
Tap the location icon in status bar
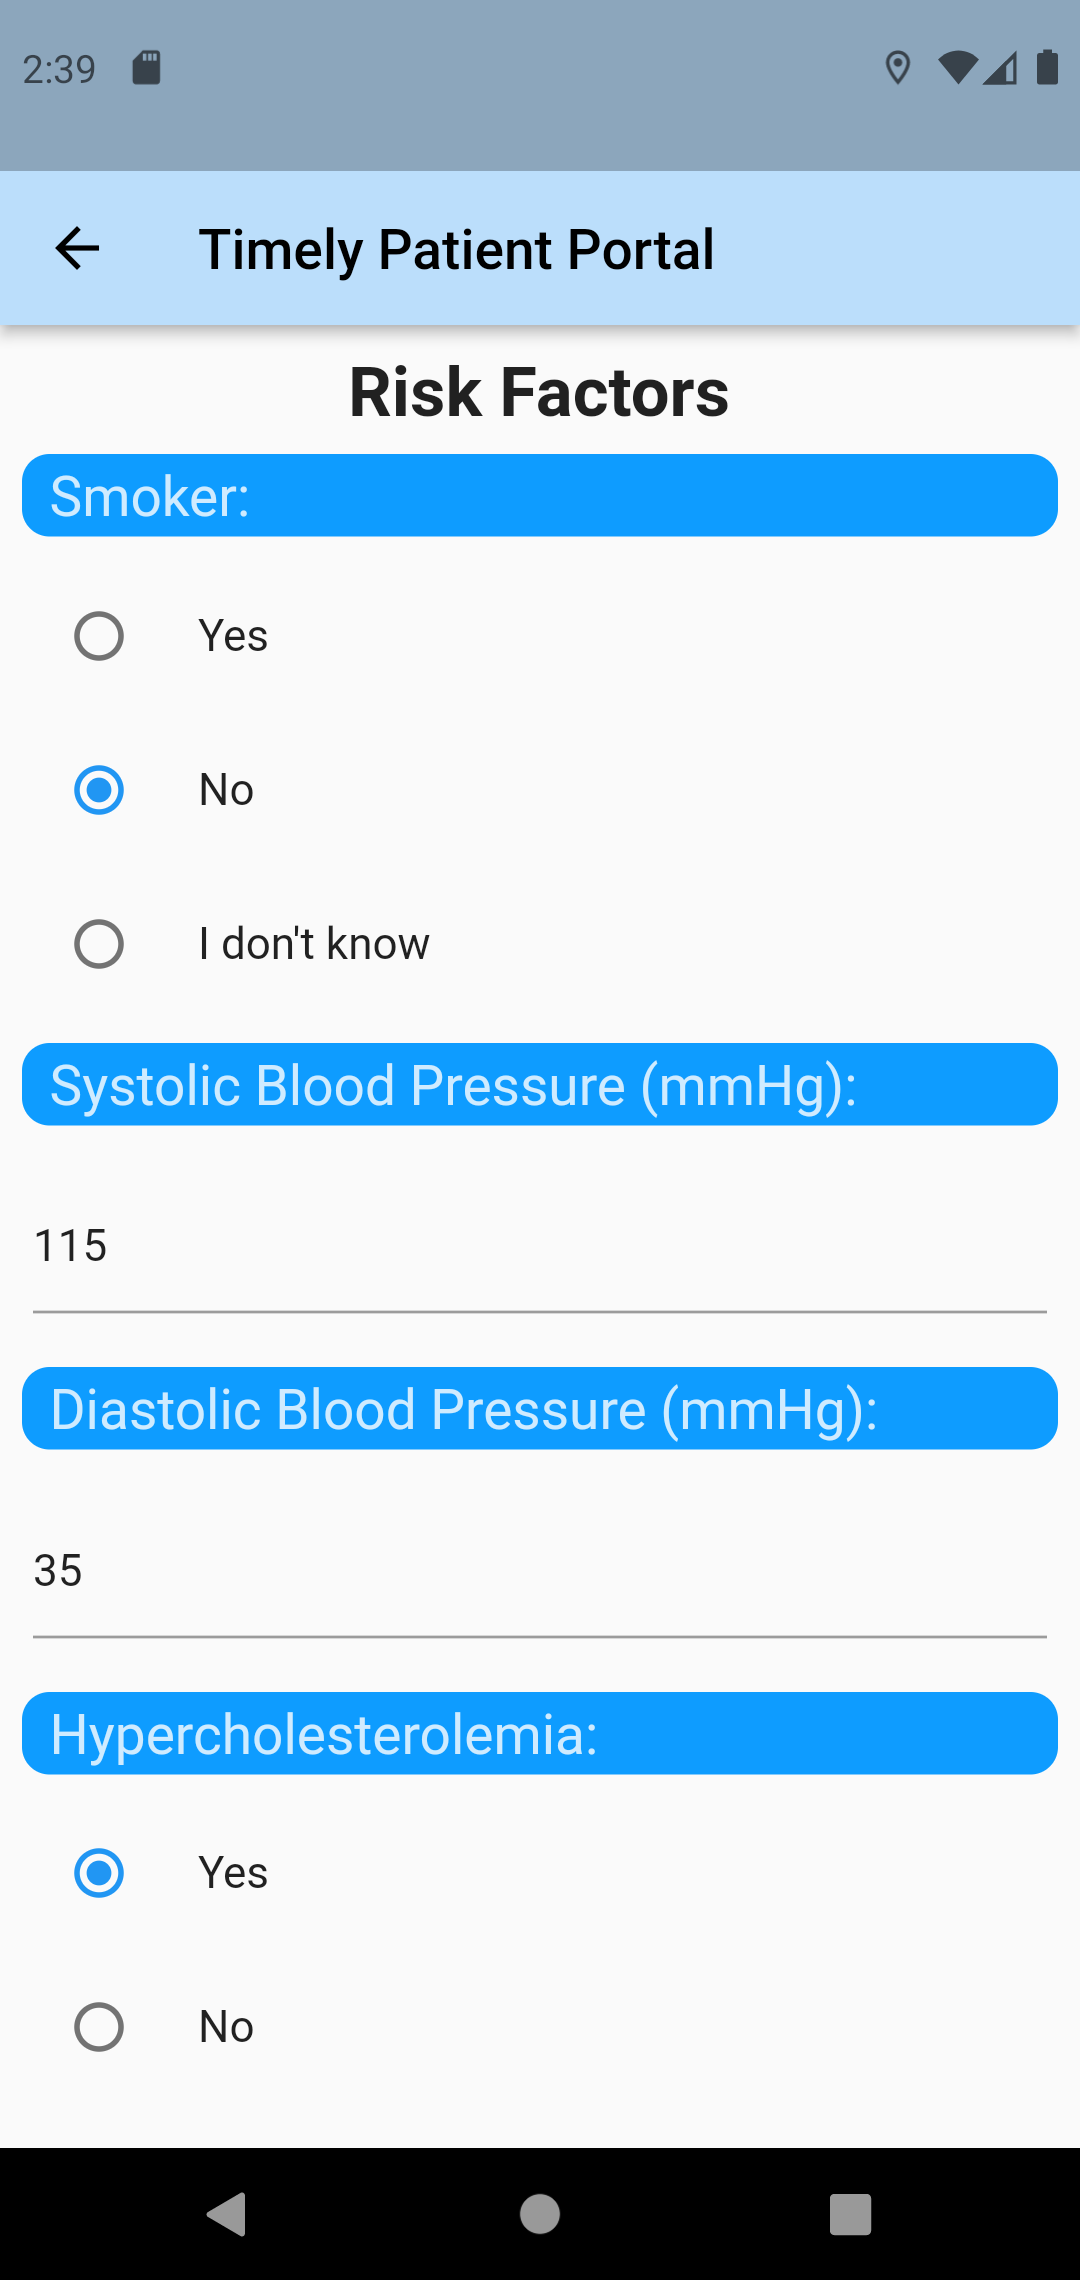tap(898, 68)
